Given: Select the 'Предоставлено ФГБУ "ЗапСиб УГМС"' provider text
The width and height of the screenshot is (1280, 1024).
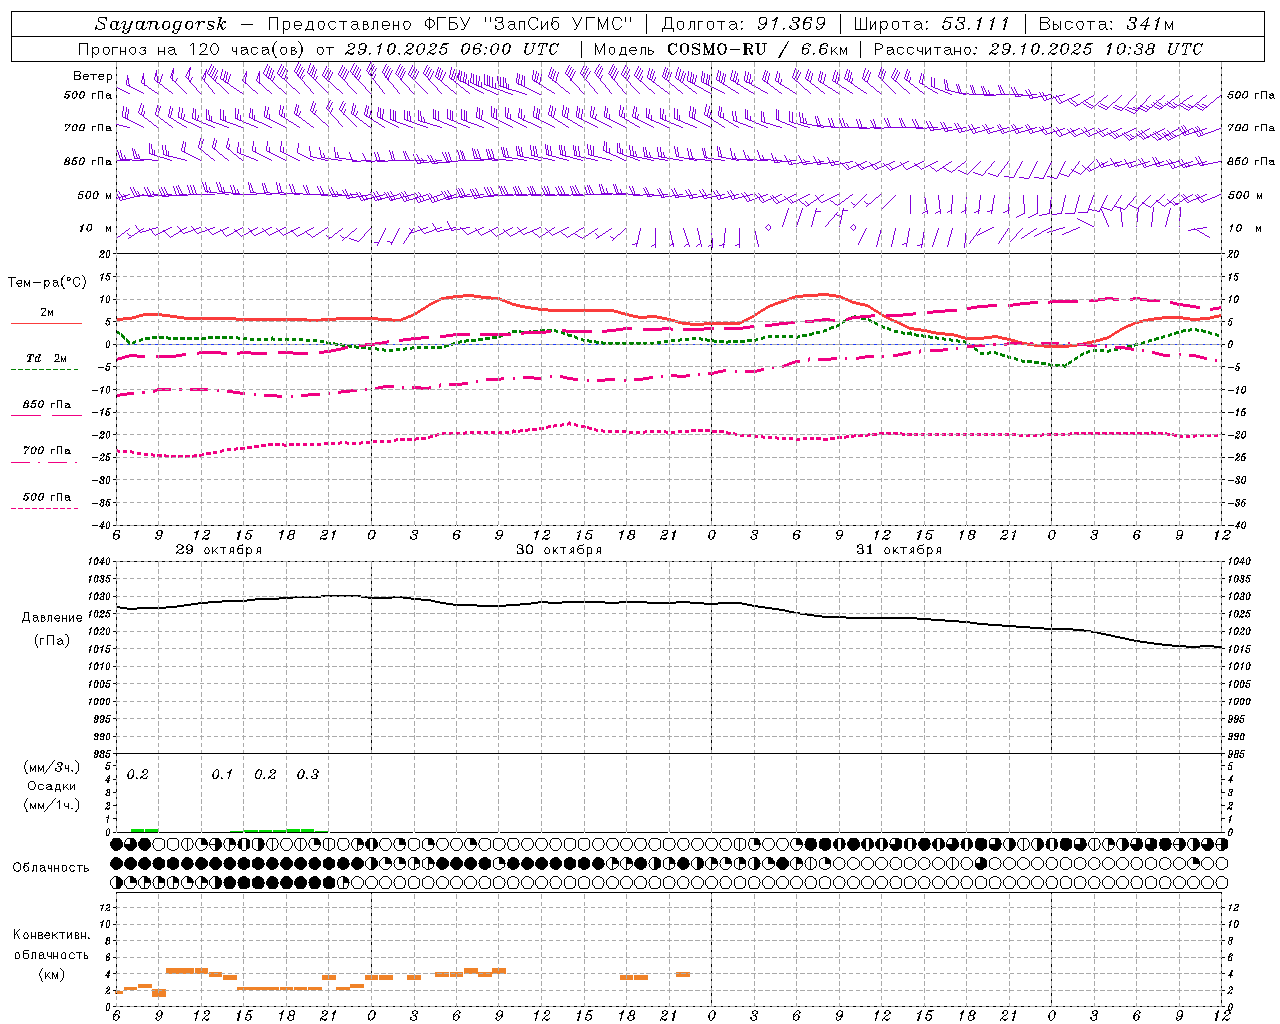Looking at the screenshot, I should [451, 24].
